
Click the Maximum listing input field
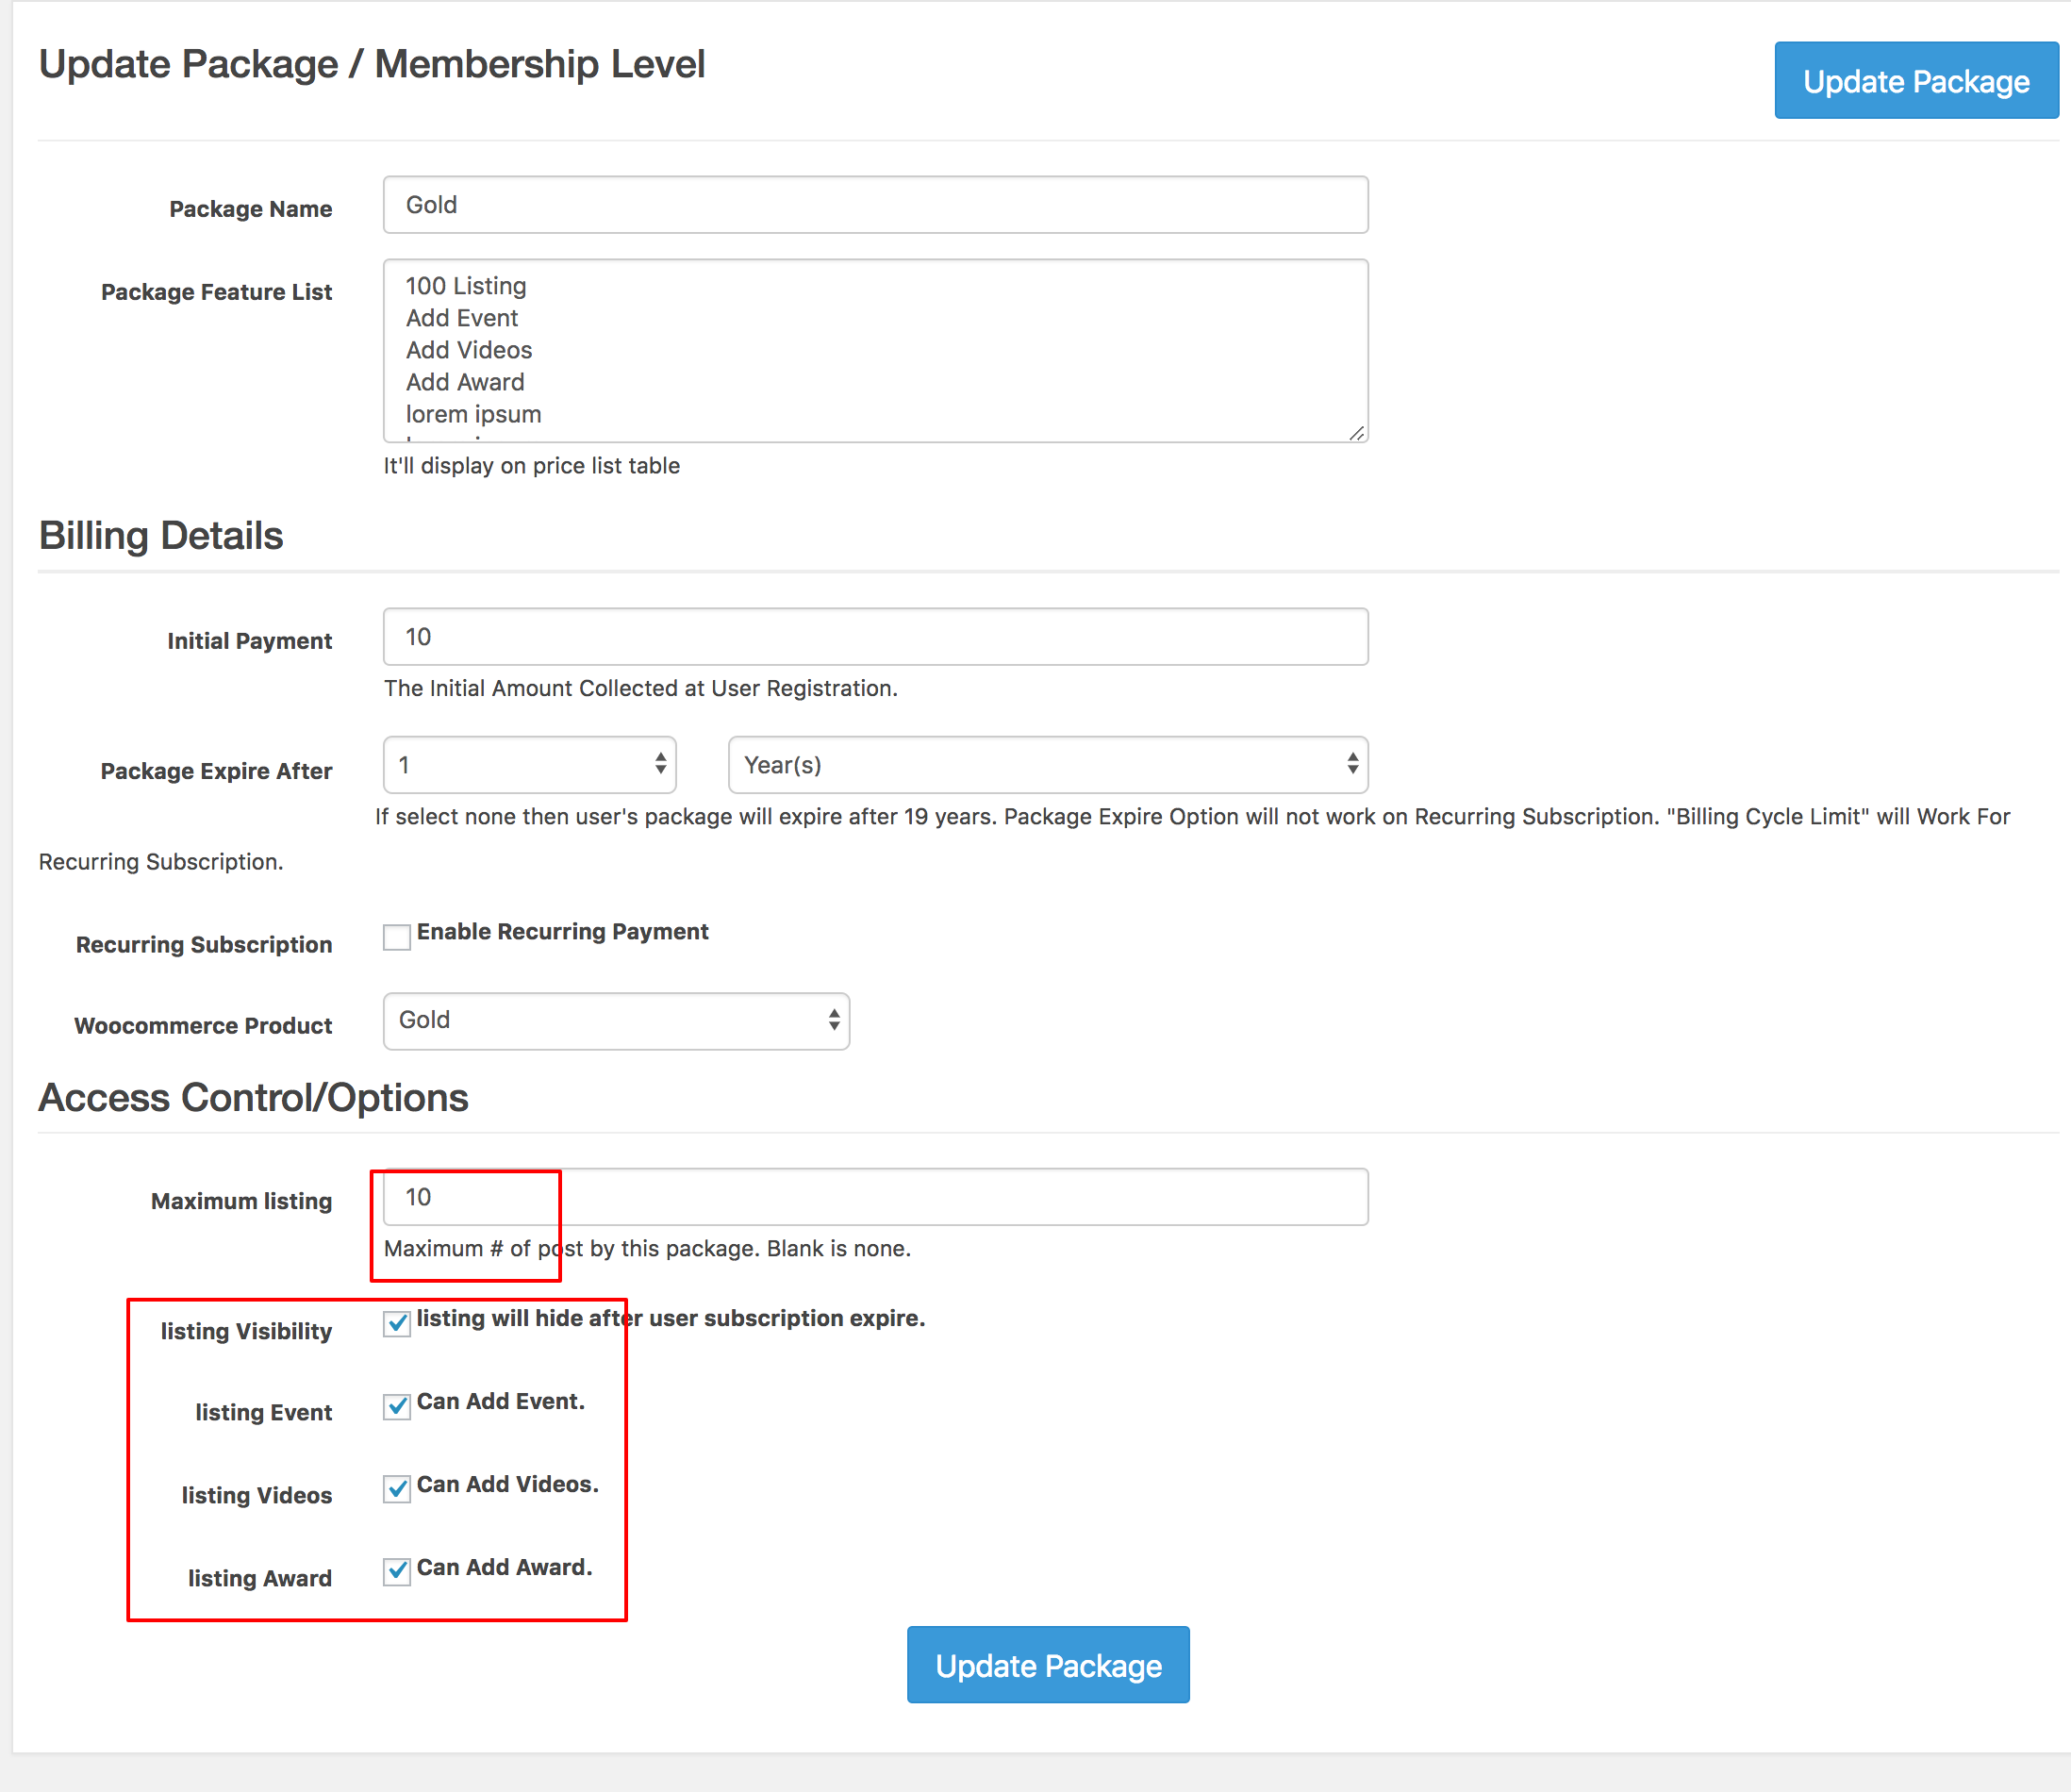point(875,1197)
